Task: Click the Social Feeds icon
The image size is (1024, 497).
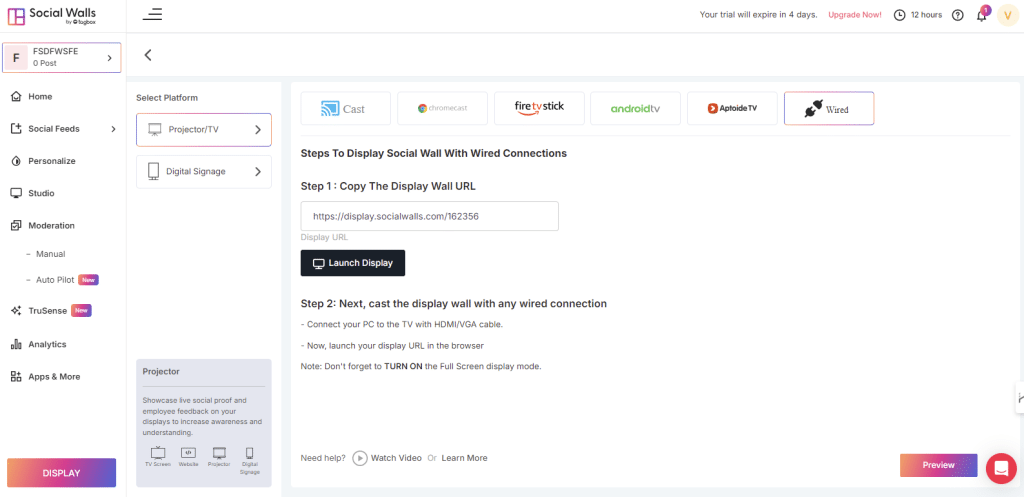Action: tap(16, 129)
